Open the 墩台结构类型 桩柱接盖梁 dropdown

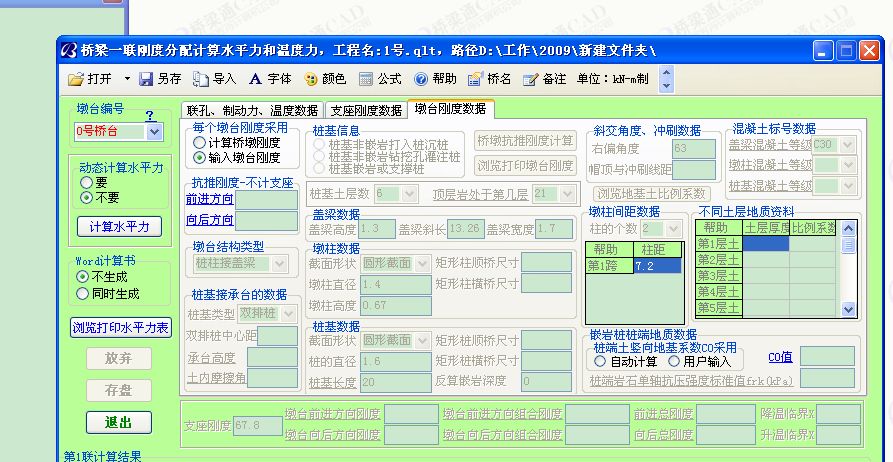tap(279, 264)
